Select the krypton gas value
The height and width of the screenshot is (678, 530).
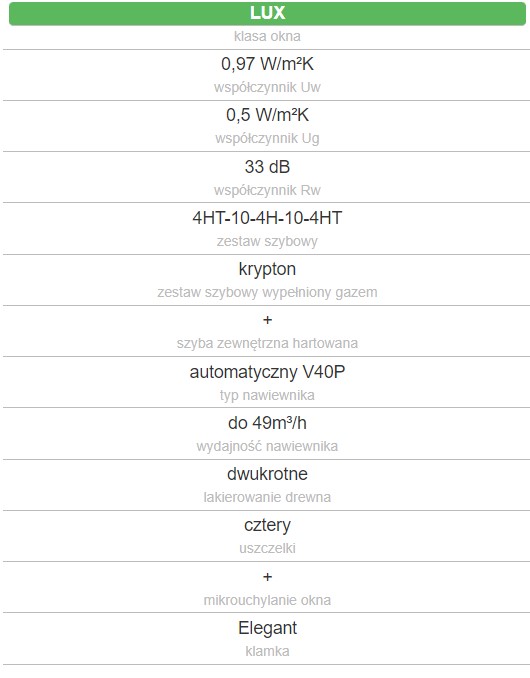[x=267, y=269]
